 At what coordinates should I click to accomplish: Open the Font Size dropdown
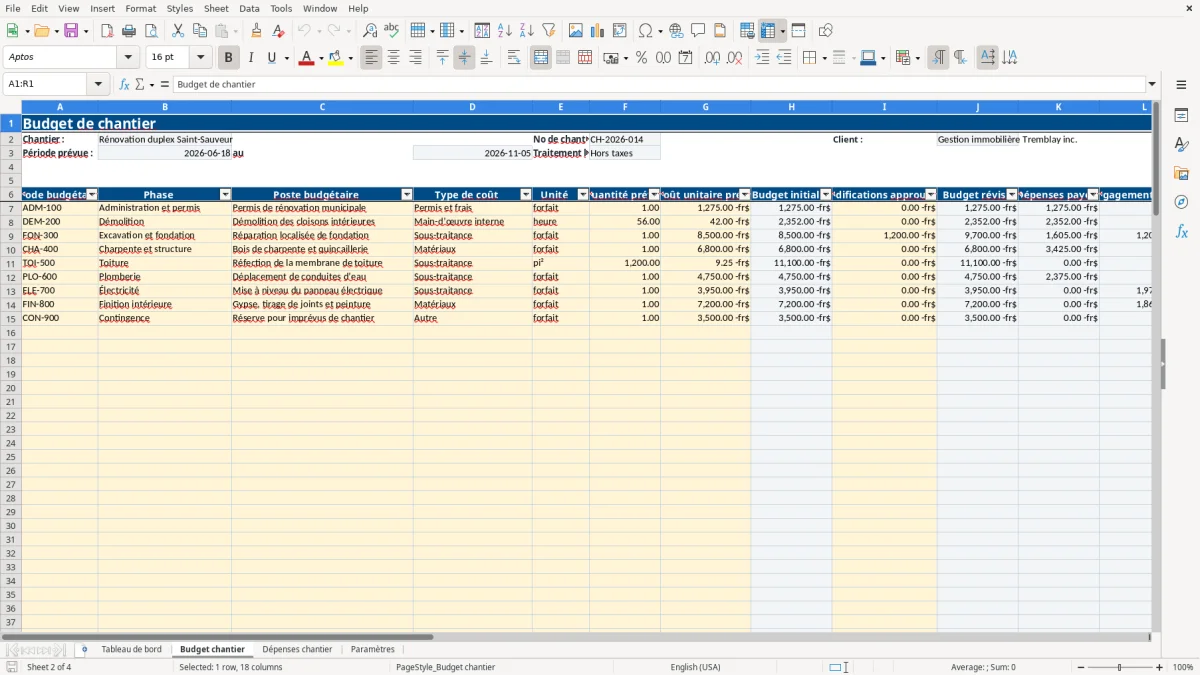(200, 58)
